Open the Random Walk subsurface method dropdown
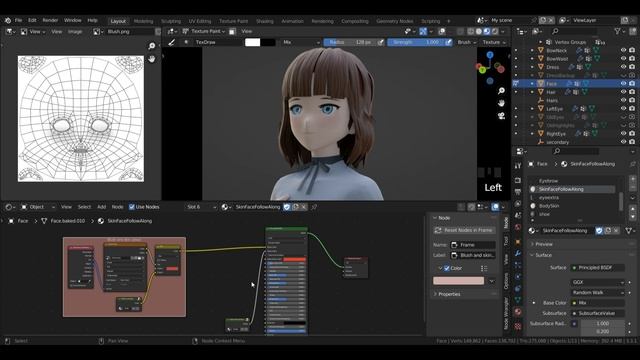640x360 pixels. click(x=598, y=292)
